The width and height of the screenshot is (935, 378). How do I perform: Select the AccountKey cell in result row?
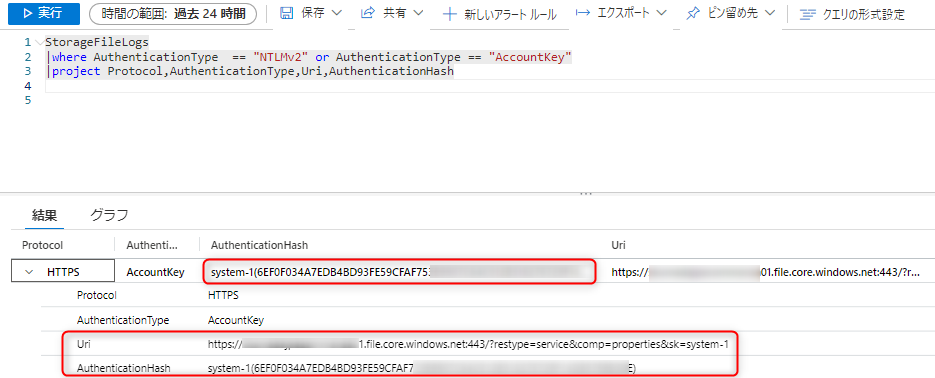156,272
